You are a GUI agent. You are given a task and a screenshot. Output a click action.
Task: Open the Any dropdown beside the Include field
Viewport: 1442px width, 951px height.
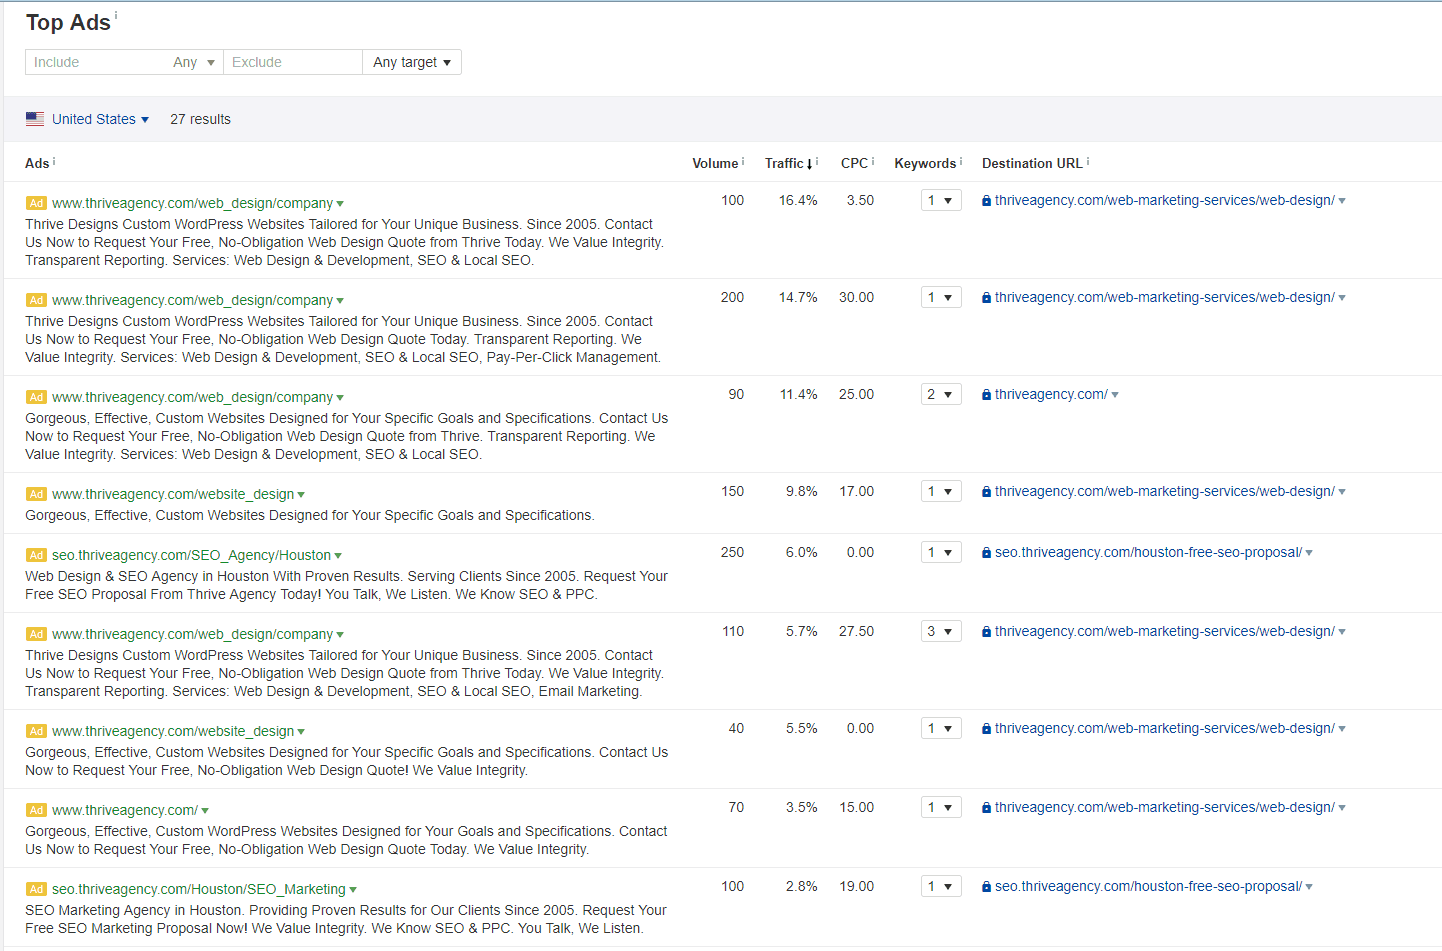point(193,61)
